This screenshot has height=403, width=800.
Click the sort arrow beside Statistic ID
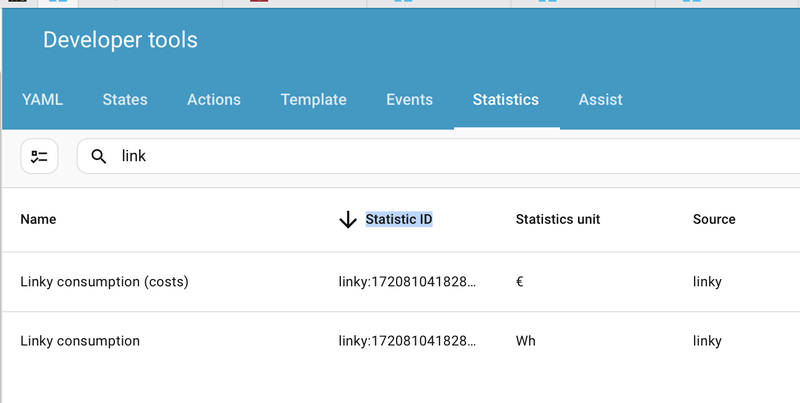(x=348, y=220)
